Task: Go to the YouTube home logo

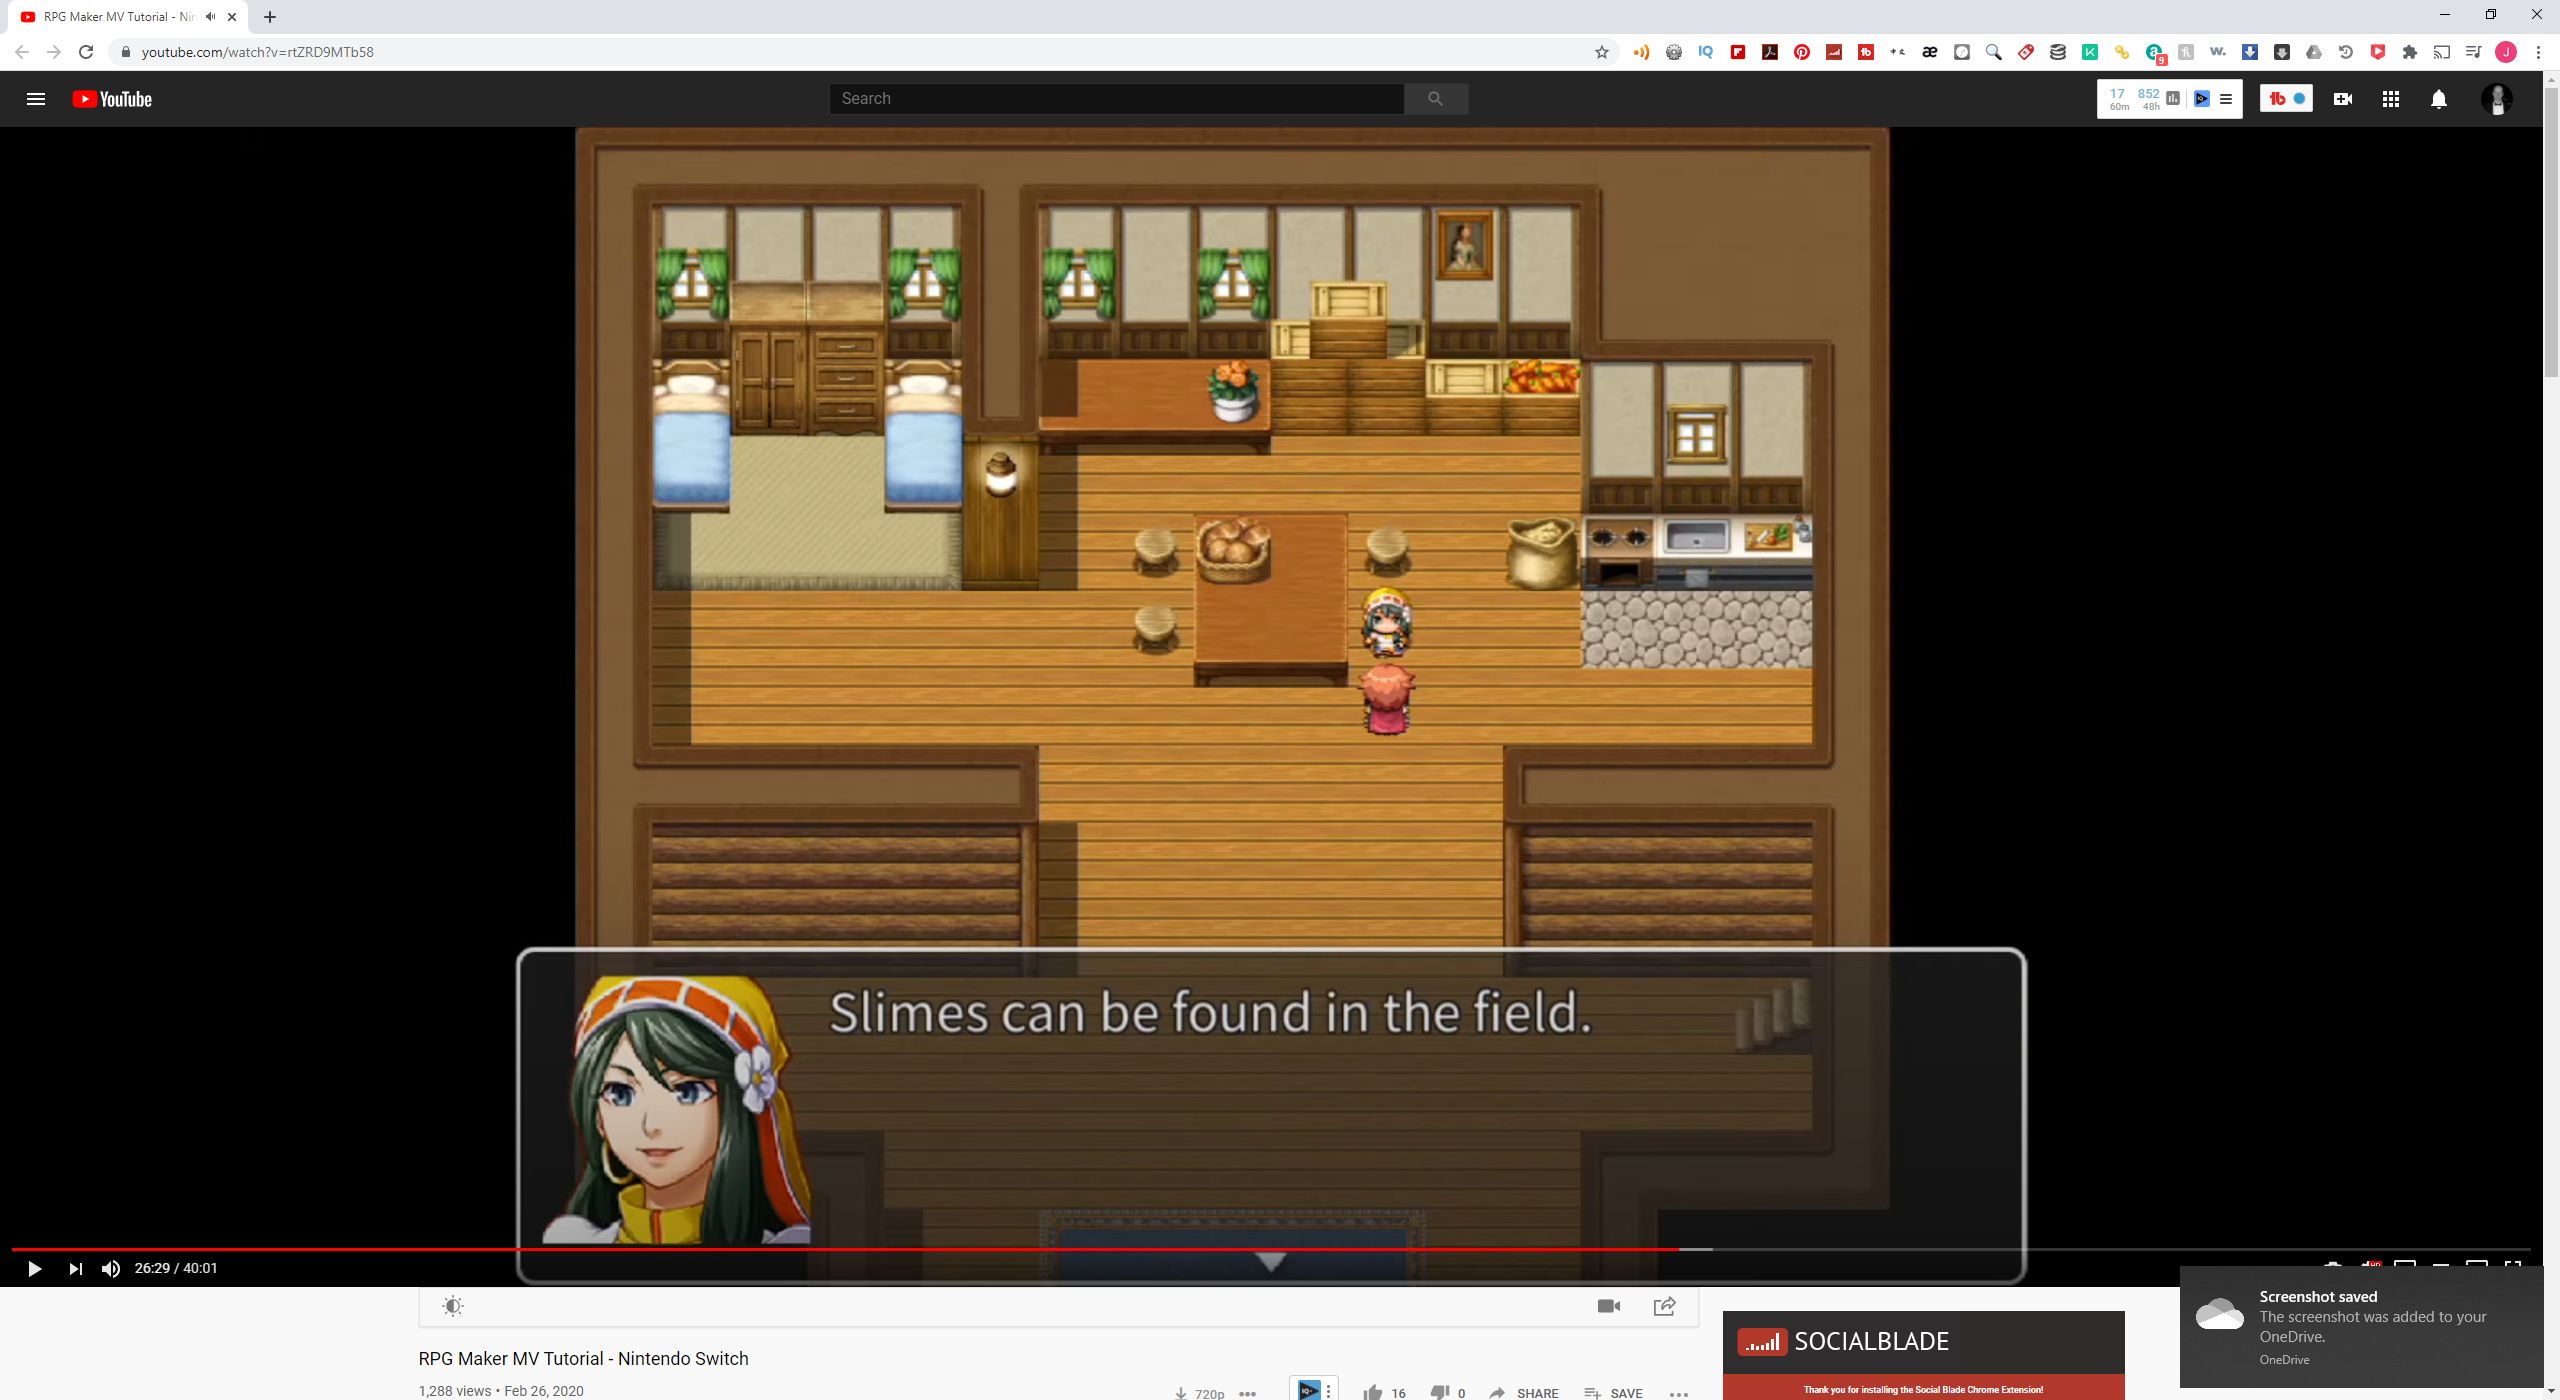Action: click(112, 99)
